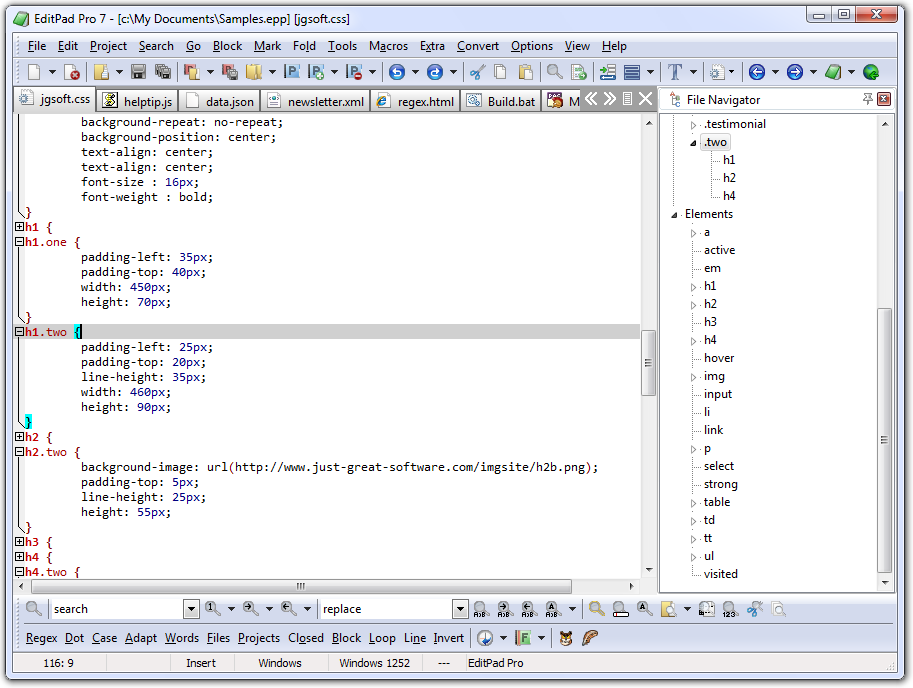Click the Redo blue arrow icon
913x688 pixels.
click(435, 72)
